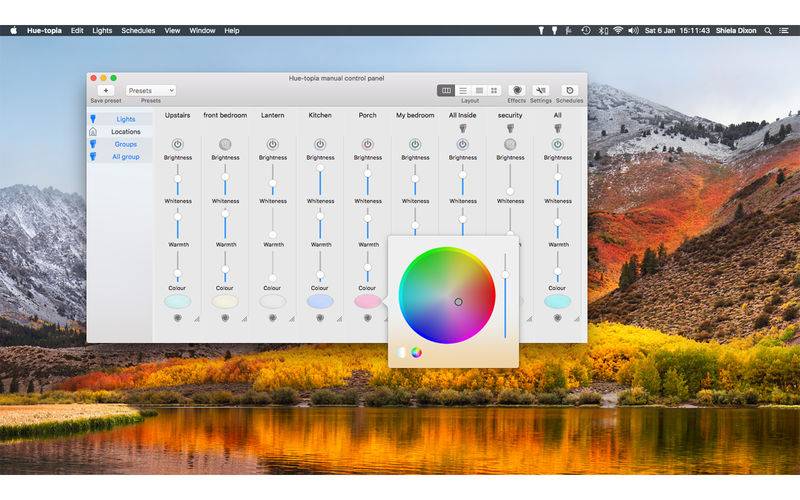This screenshot has width=800, height=500.
Task: Open the Effects toolbar icon
Action: click(x=517, y=90)
